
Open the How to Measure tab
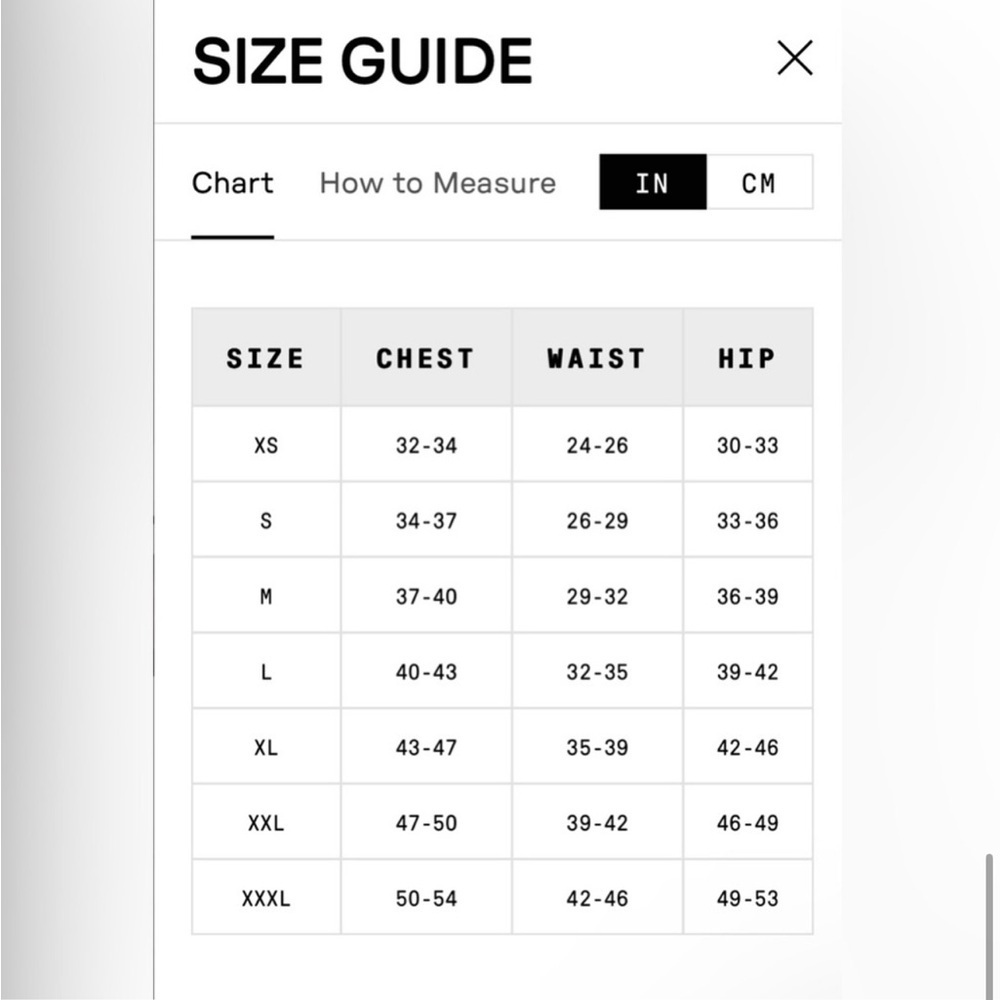438,183
